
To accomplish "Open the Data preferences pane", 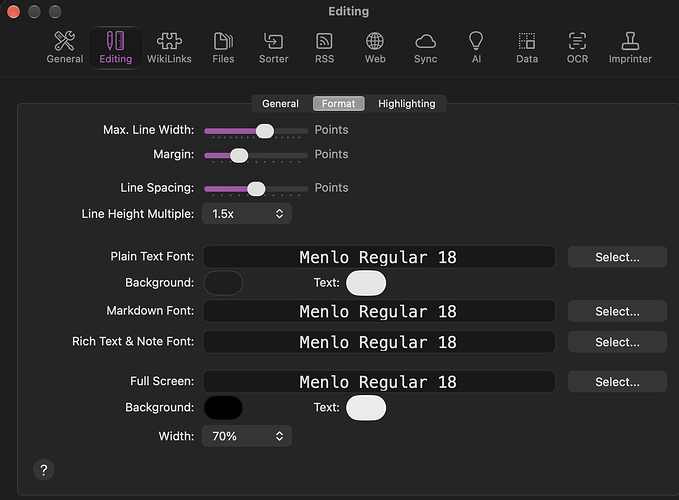I will tap(527, 48).
